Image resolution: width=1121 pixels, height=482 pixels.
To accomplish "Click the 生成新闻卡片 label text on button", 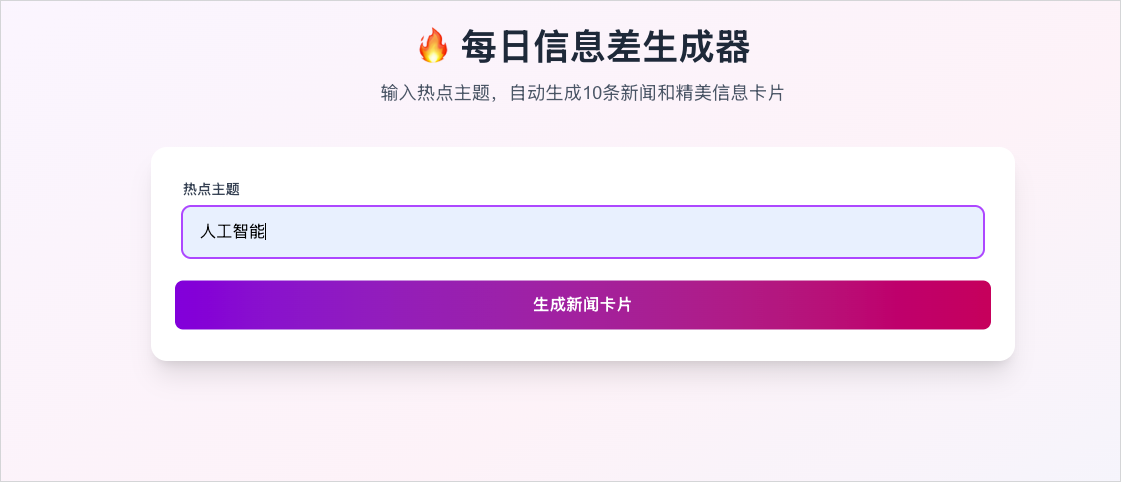I will tap(583, 305).
